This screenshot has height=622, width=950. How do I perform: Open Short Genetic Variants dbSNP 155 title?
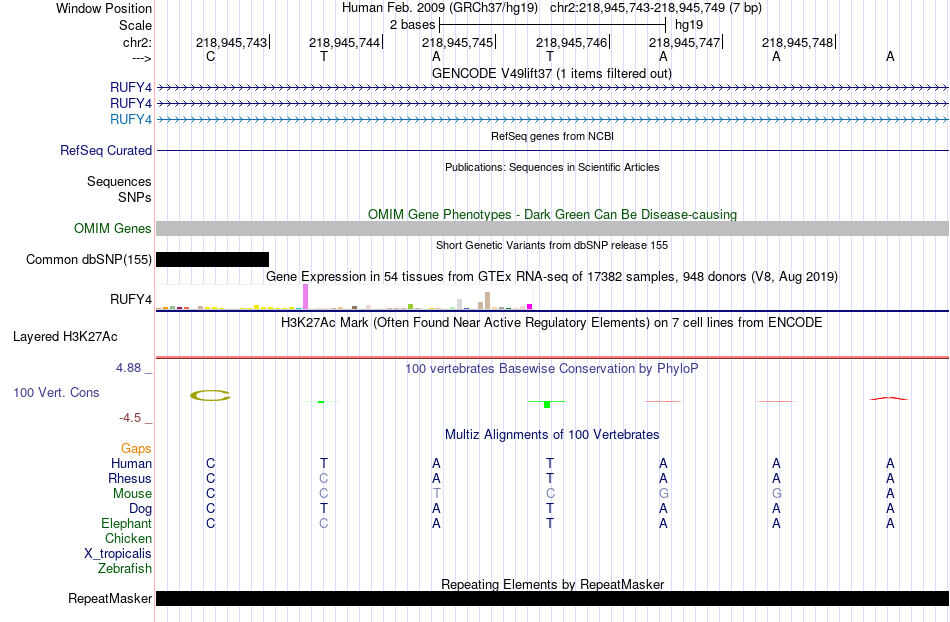552,245
